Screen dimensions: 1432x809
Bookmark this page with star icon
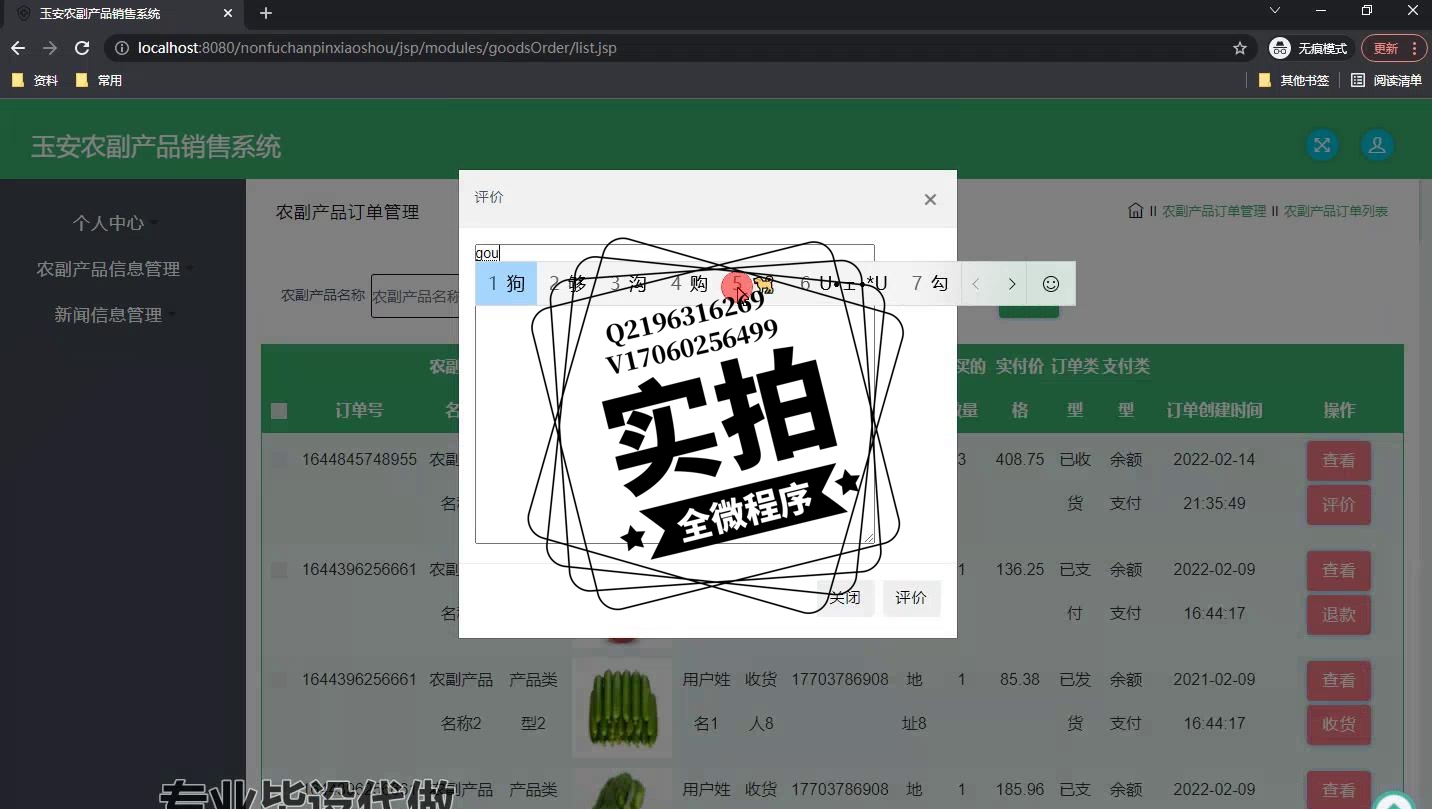tap(1240, 48)
